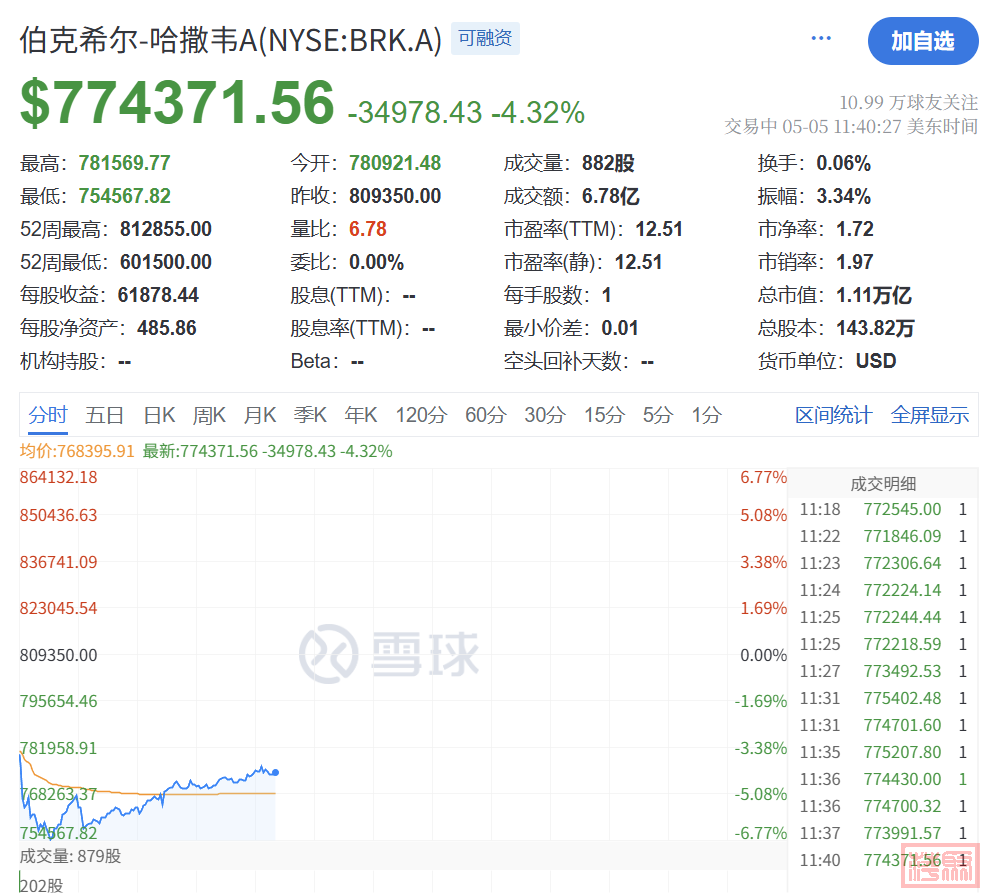Image resolution: width=986 pixels, height=893 pixels.
Task: Click the 成交量 value 882股
Action: pos(608,164)
